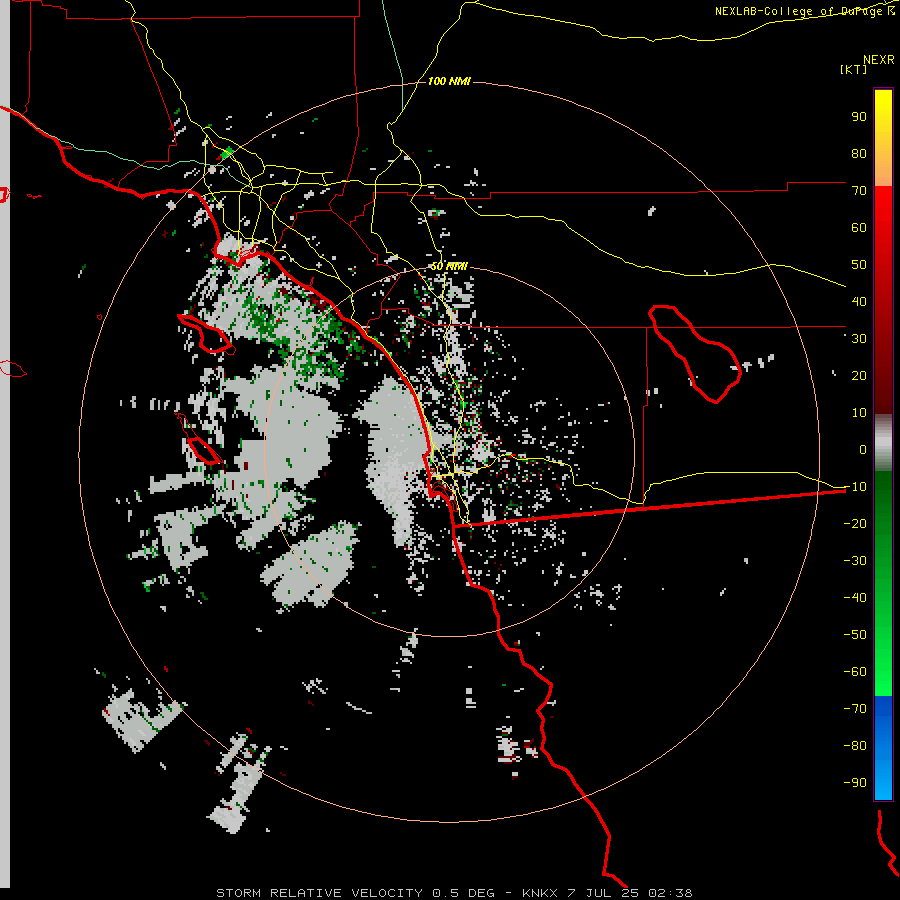Click the -80 value on the velocity scale

(x=855, y=746)
